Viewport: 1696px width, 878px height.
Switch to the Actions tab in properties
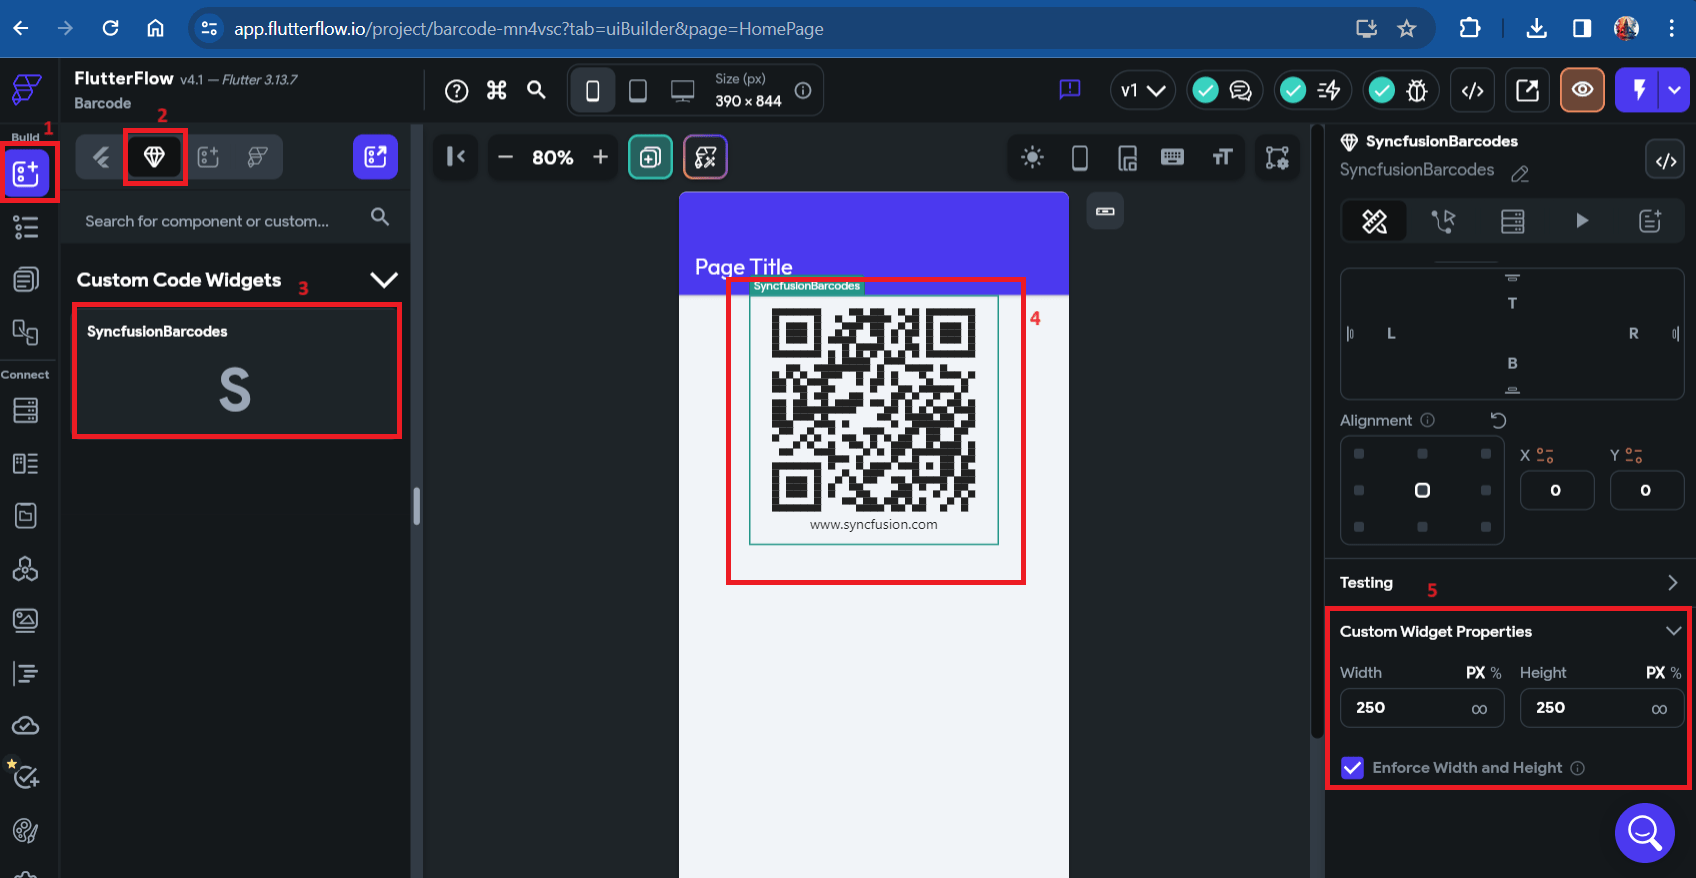(1443, 221)
